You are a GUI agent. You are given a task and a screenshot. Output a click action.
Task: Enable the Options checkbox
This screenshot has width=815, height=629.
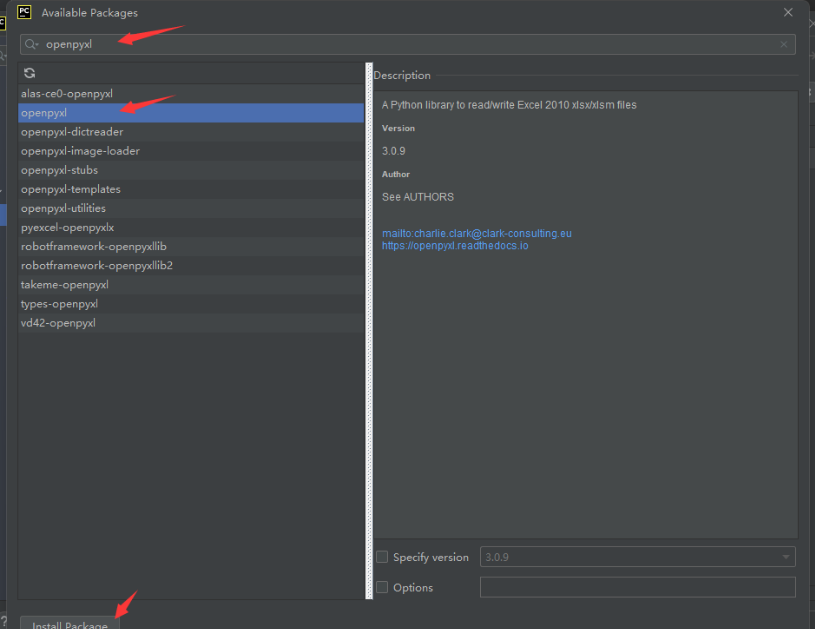click(x=382, y=587)
